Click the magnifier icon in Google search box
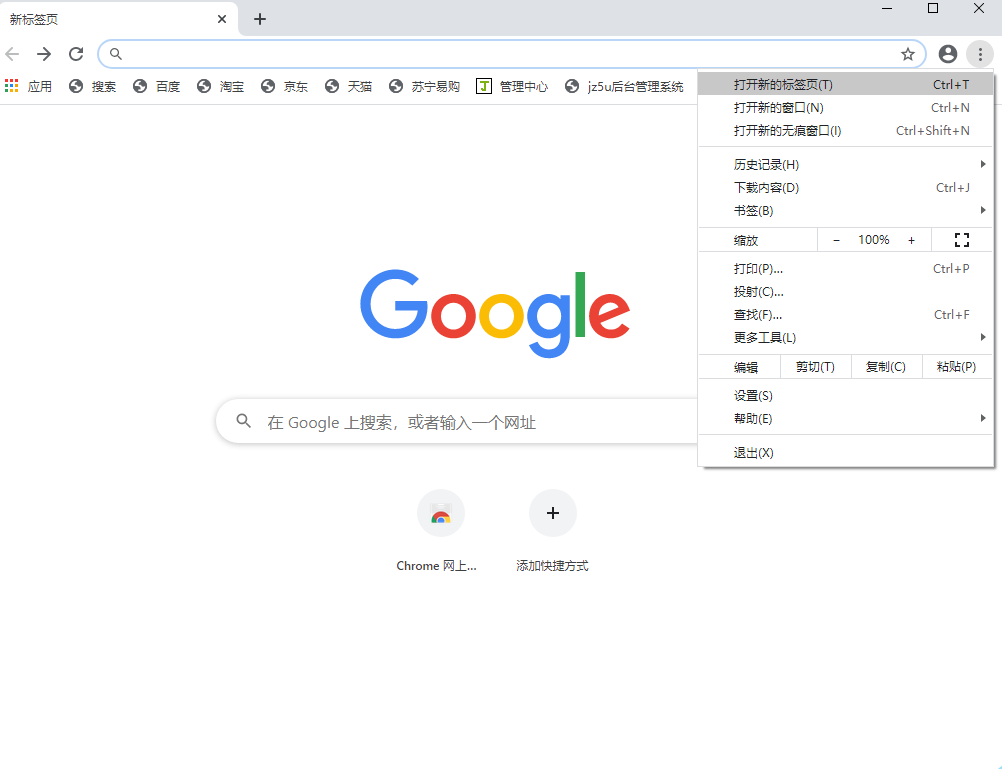1002x769 pixels. 243,421
